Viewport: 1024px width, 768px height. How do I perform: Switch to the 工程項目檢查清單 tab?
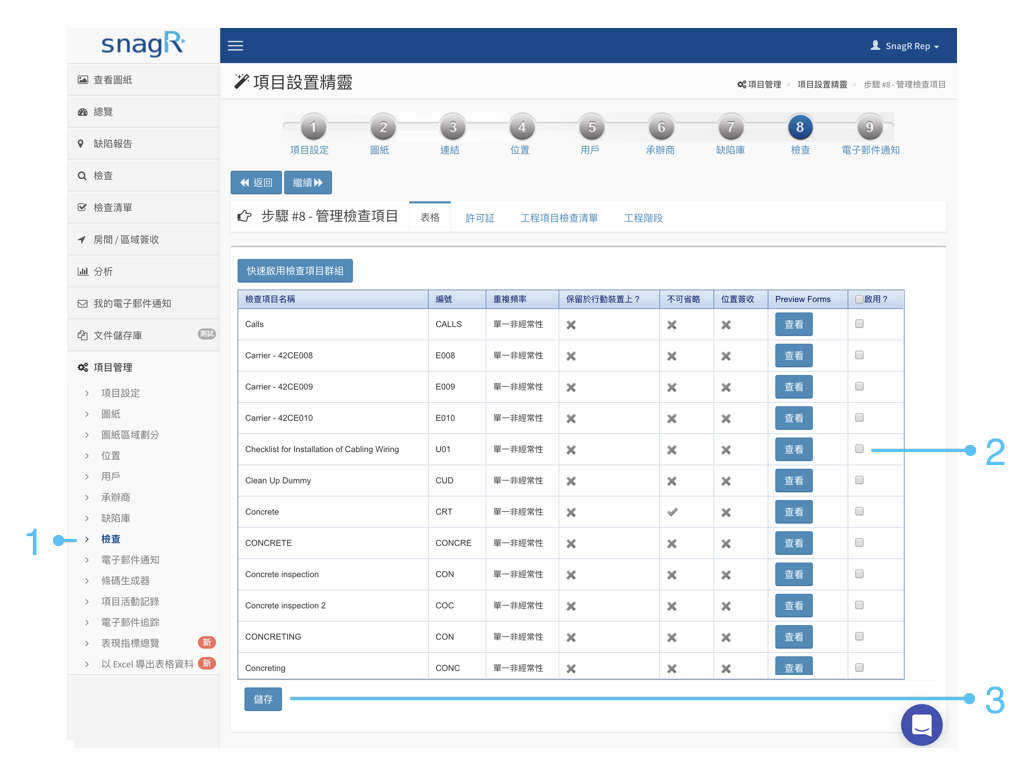[559, 218]
